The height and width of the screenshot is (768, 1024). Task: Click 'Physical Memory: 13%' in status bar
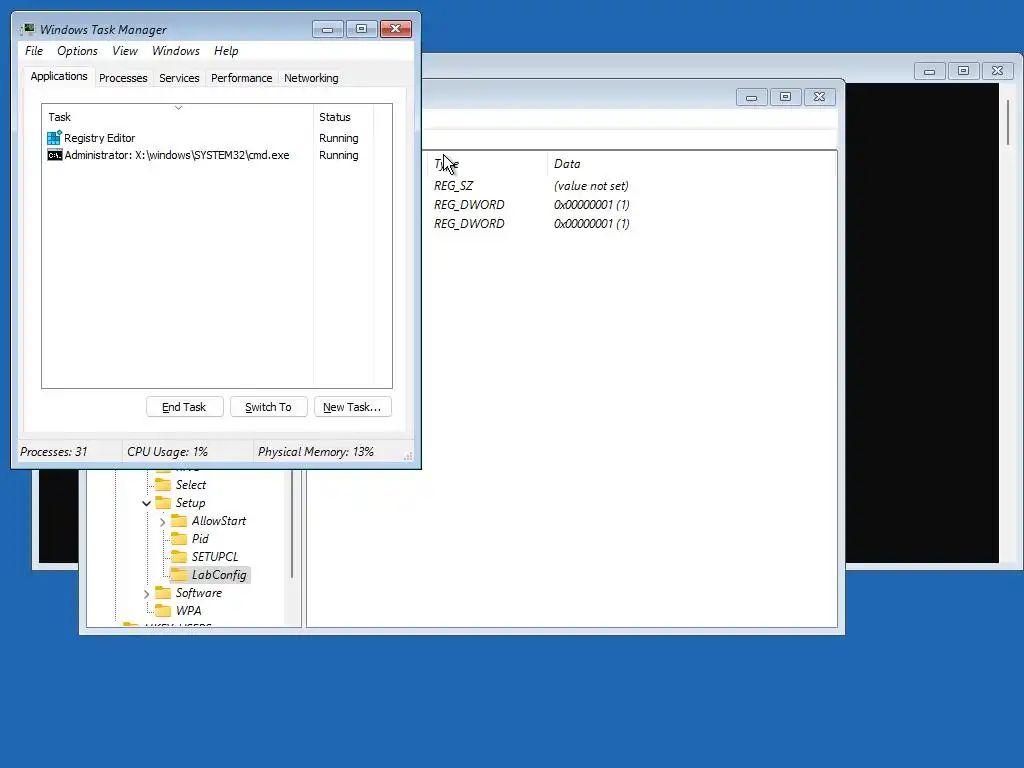(x=315, y=451)
